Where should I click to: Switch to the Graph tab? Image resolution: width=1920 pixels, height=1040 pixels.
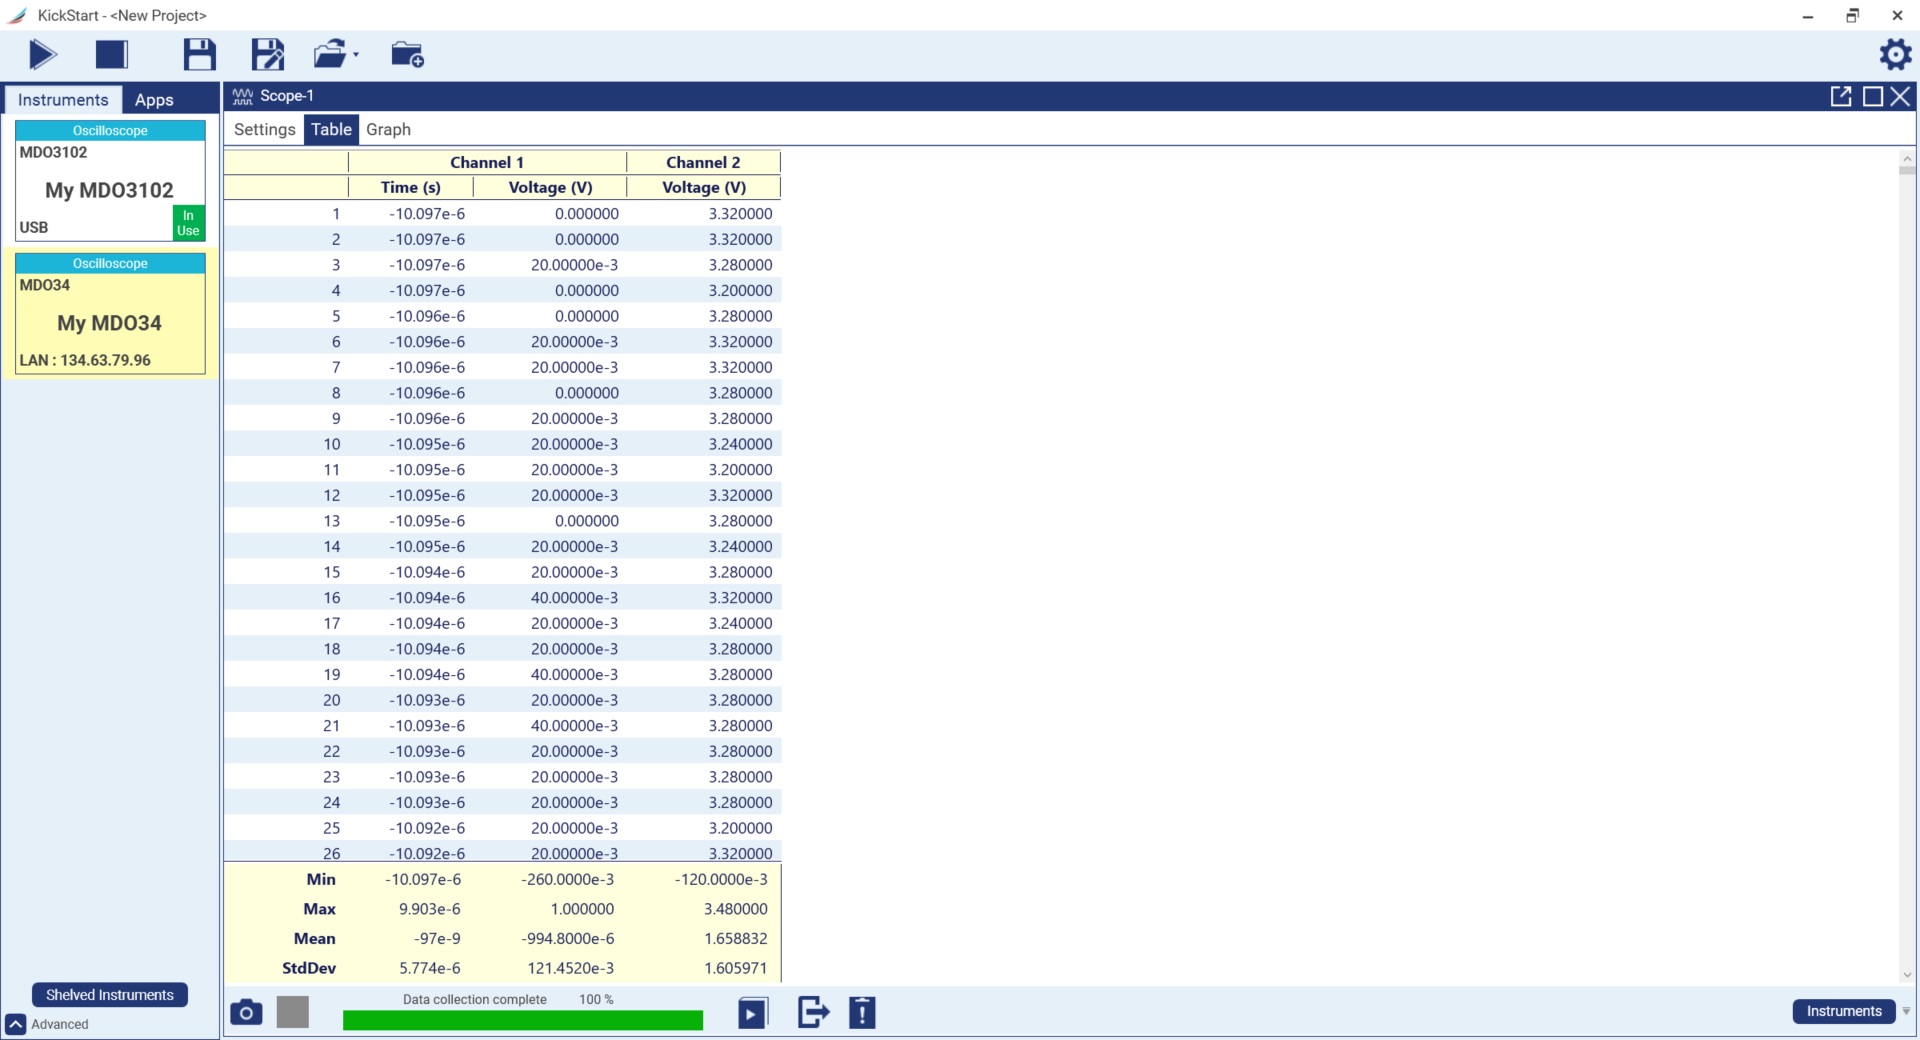[388, 130]
